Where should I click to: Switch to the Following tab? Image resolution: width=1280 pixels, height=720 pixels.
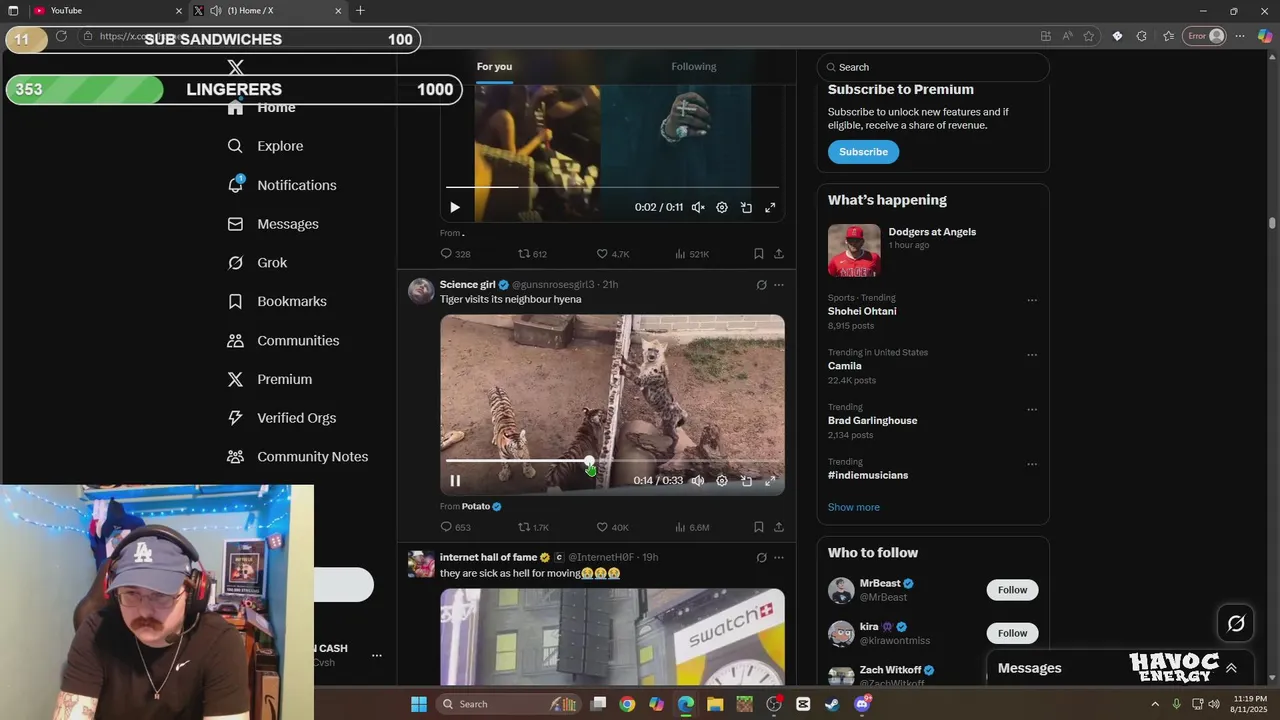click(x=694, y=67)
